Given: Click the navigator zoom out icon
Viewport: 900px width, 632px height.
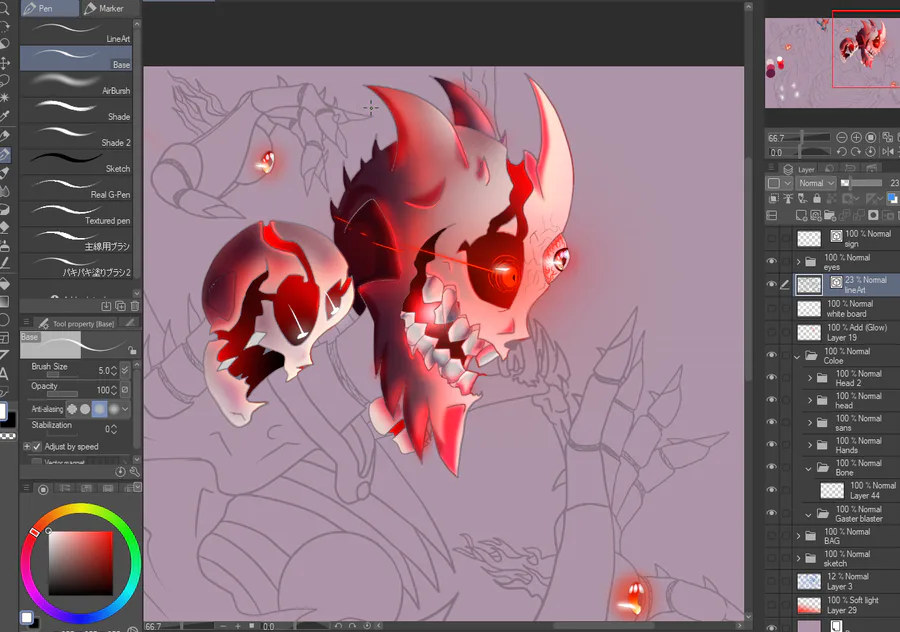Looking at the screenshot, I should click(x=841, y=137).
